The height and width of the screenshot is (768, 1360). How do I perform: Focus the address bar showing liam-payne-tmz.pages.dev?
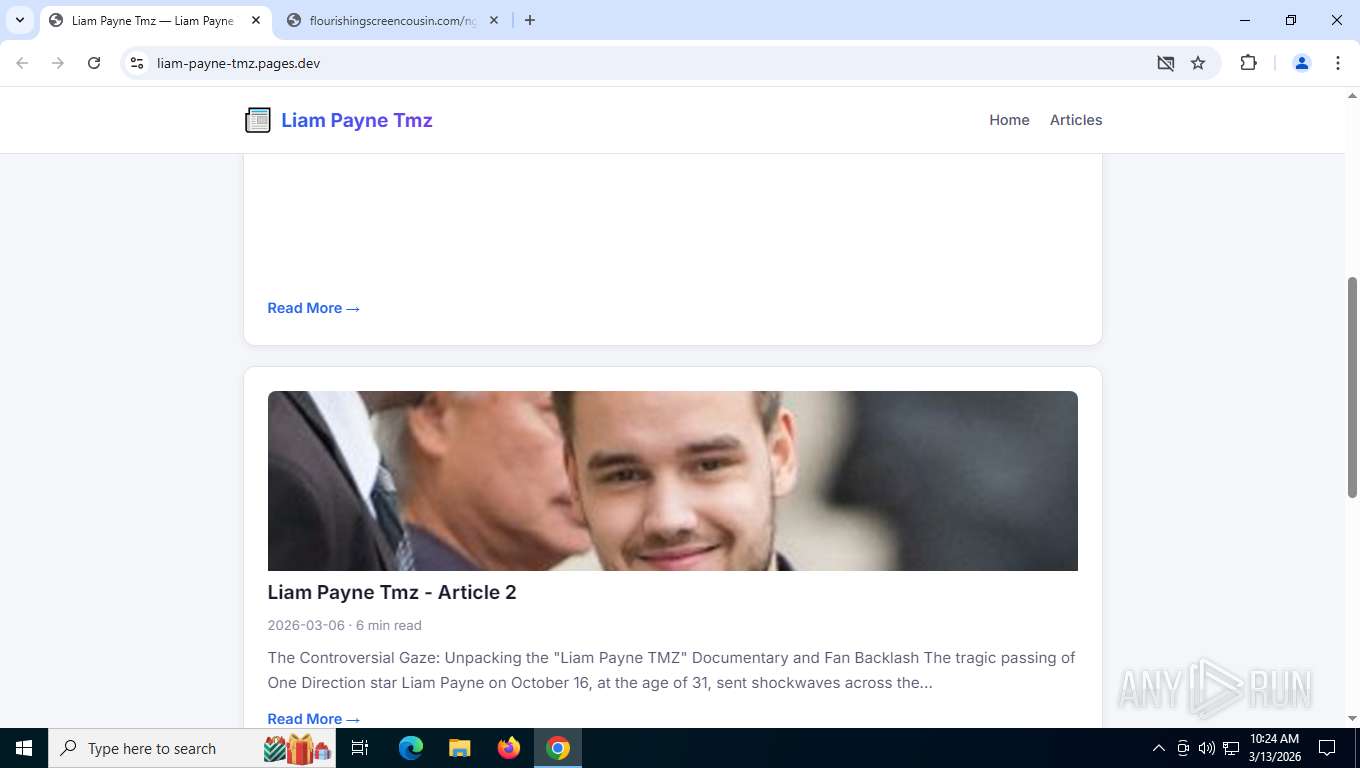coord(640,63)
